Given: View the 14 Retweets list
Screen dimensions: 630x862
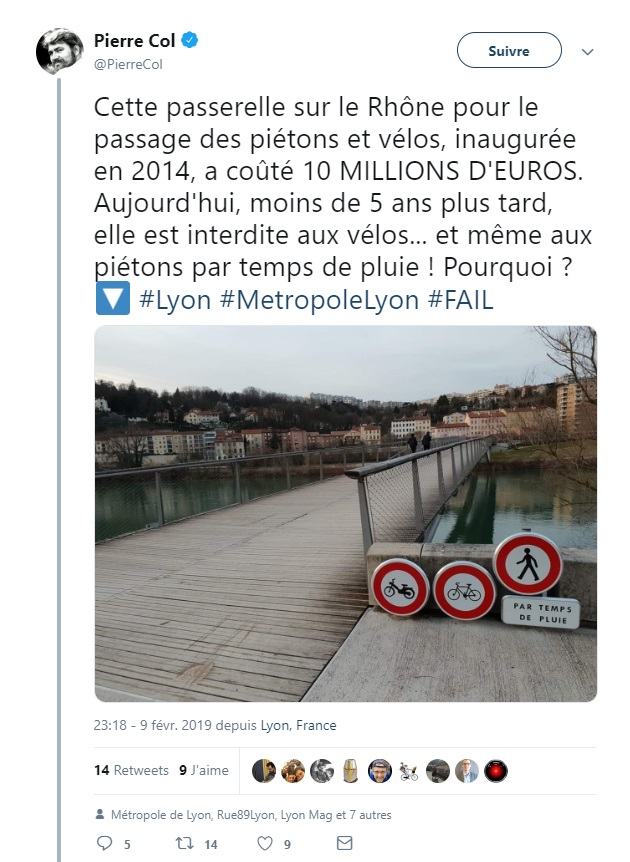Looking at the screenshot, I should click(x=131, y=770).
